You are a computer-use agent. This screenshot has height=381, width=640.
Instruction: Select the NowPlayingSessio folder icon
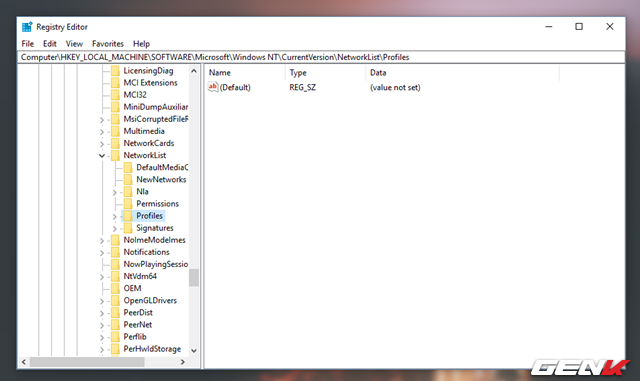(116, 264)
